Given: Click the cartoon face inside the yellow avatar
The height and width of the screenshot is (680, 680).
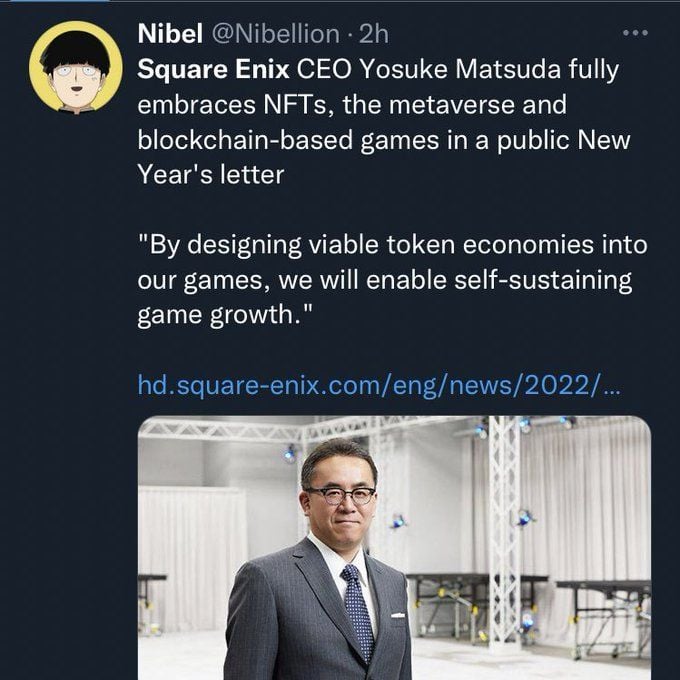Looking at the screenshot, I should (76, 74).
